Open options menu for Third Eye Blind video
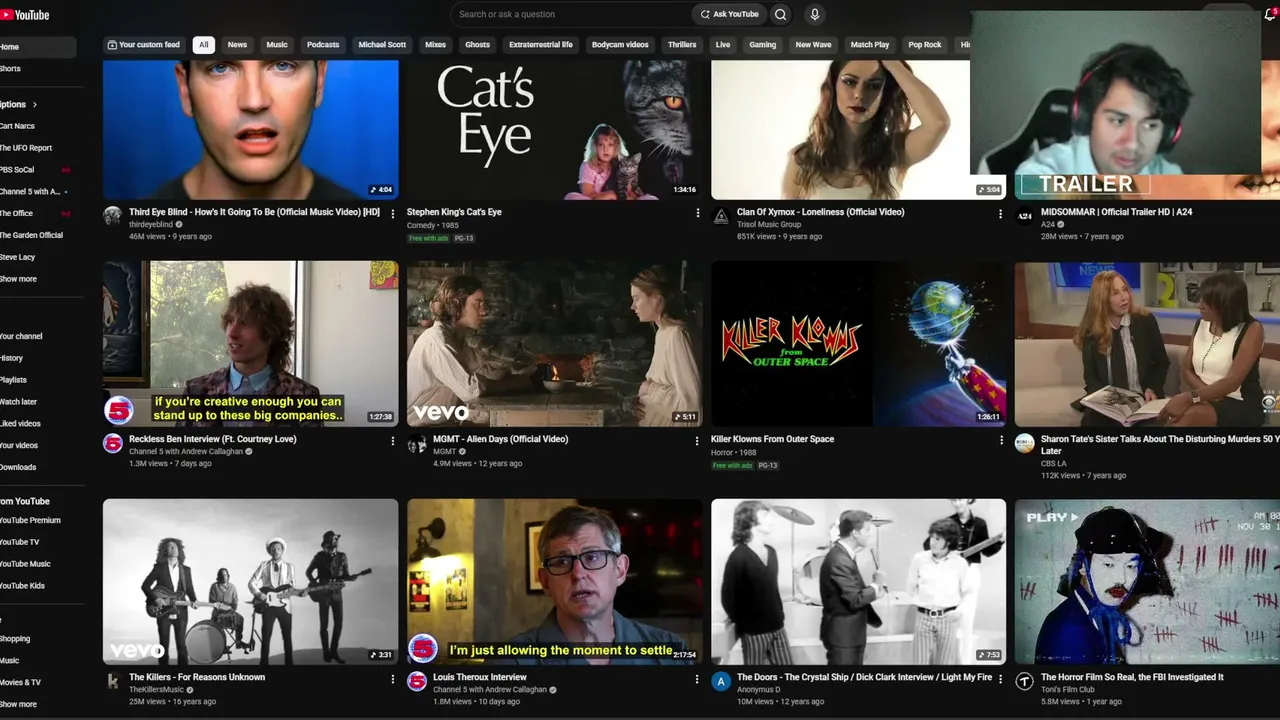 tap(392, 213)
